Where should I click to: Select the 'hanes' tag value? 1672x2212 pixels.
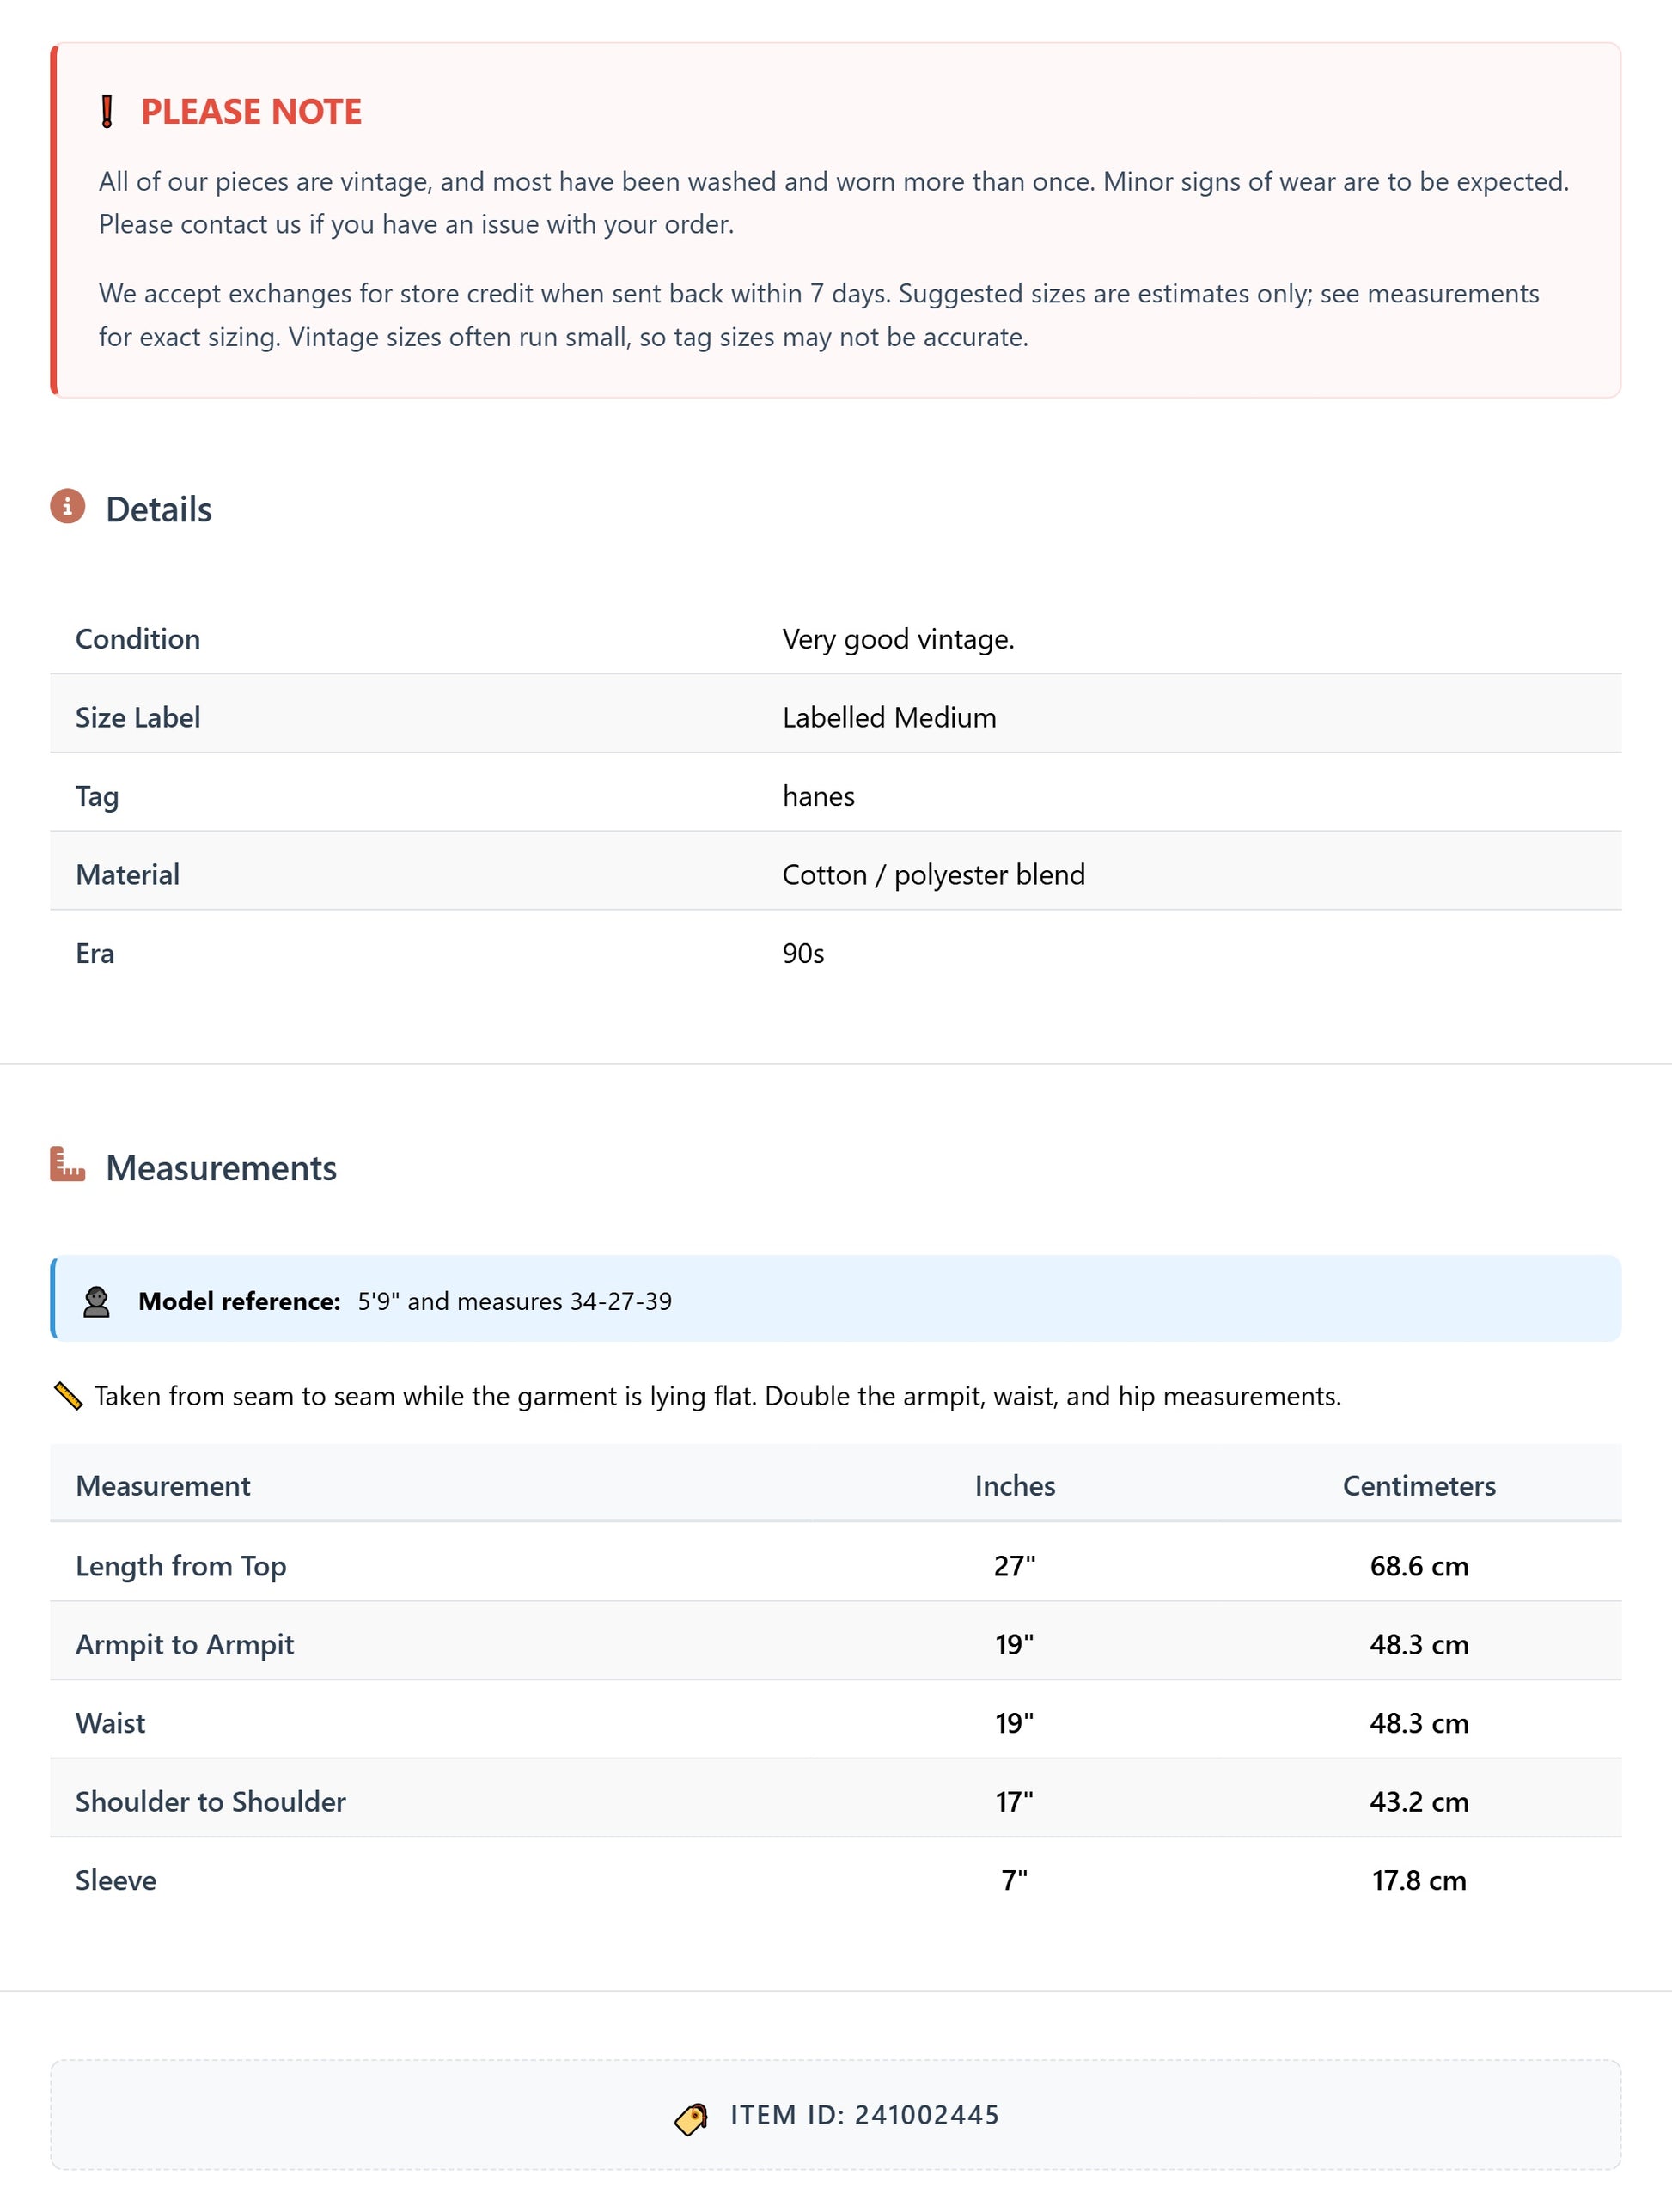coord(818,796)
